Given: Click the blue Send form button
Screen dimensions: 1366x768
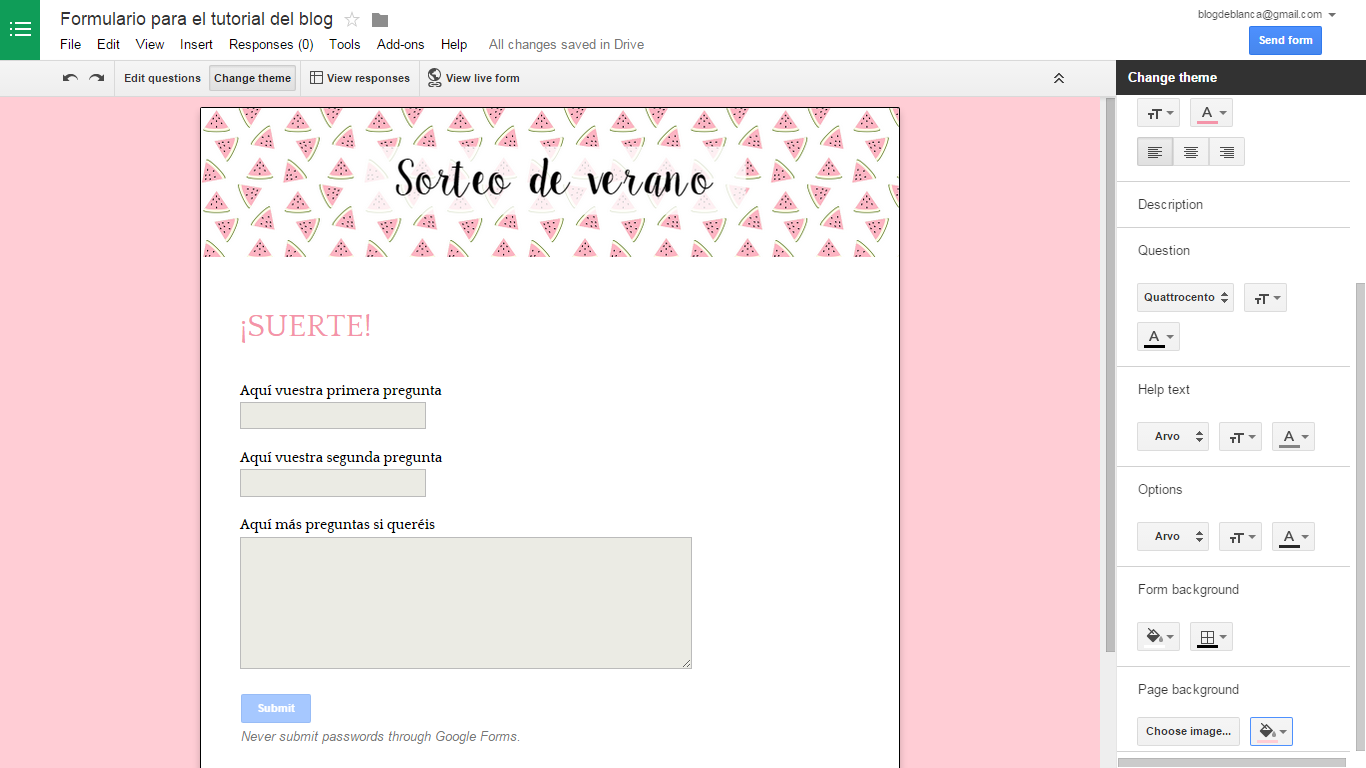Looking at the screenshot, I should (x=1284, y=40).
